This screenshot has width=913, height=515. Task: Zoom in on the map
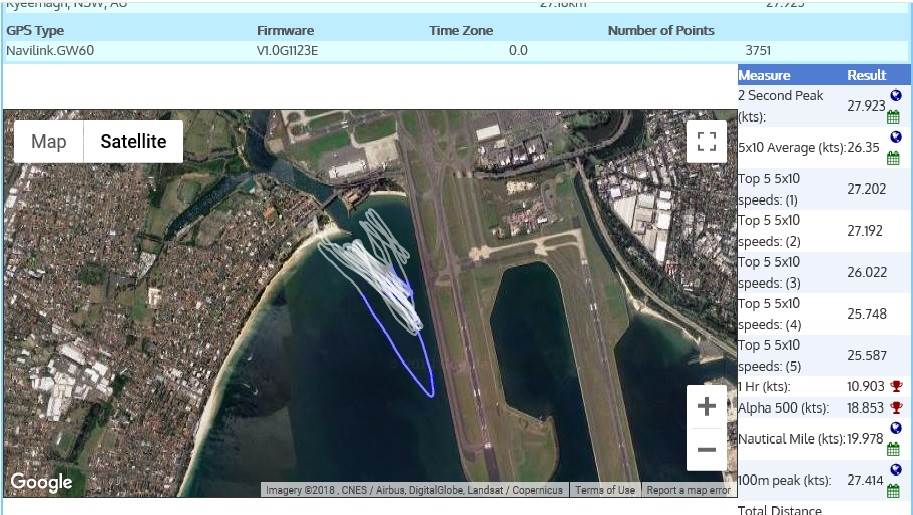707,407
